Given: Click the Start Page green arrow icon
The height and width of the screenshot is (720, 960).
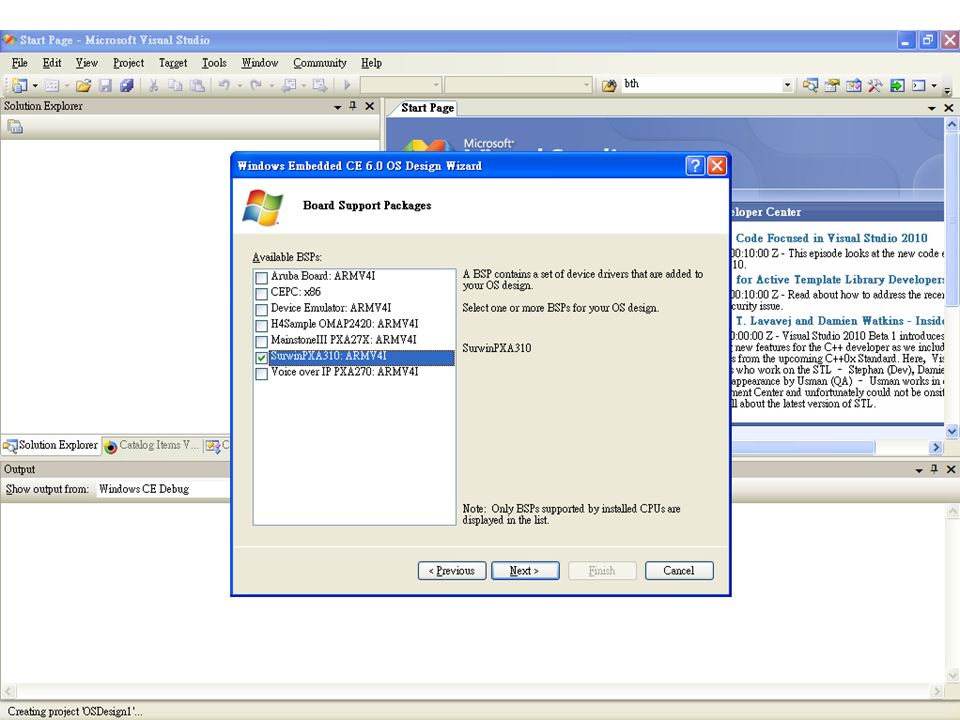Looking at the screenshot, I should coord(897,85).
